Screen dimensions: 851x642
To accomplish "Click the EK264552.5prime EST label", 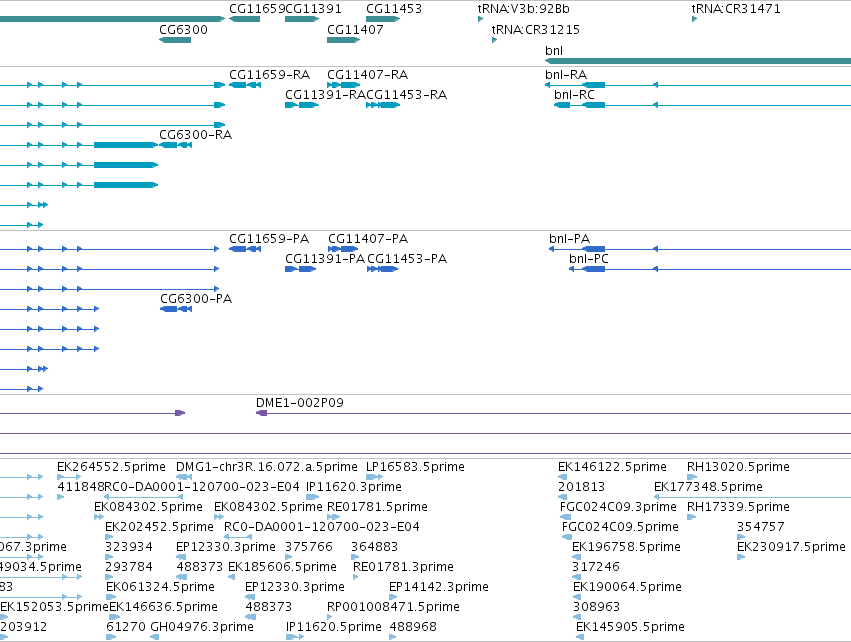I will click(x=111, y=467).
